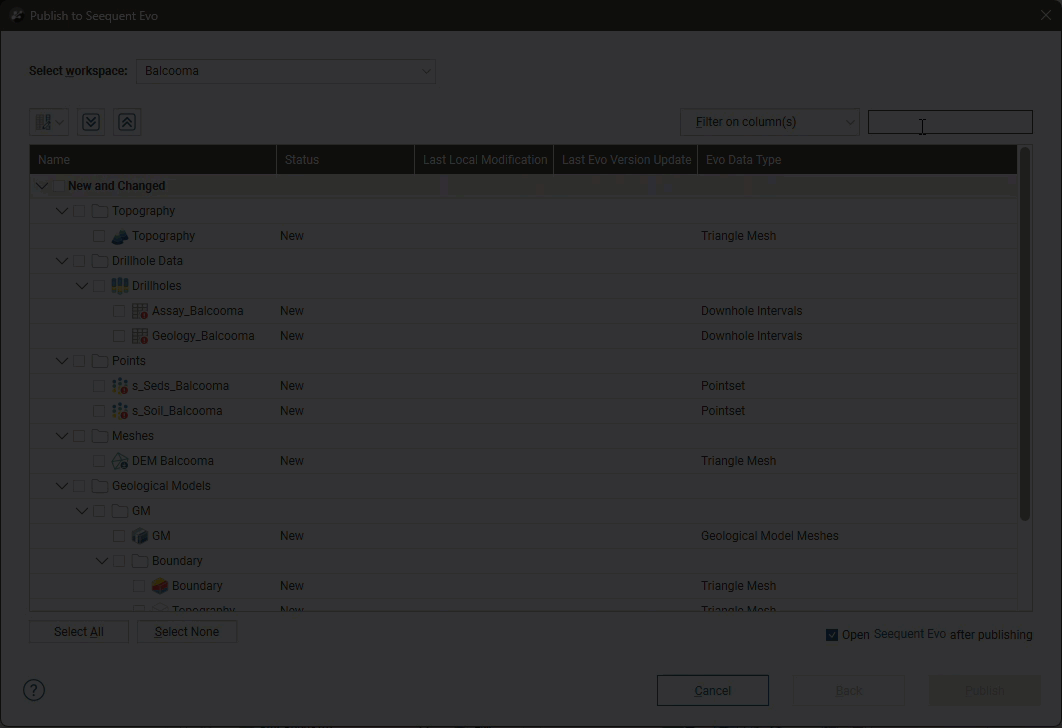This screenshot has height=728, width=1062.
Task: Collapse the New and Changed group
Action: pyautogui.click(x=42, y=186)
